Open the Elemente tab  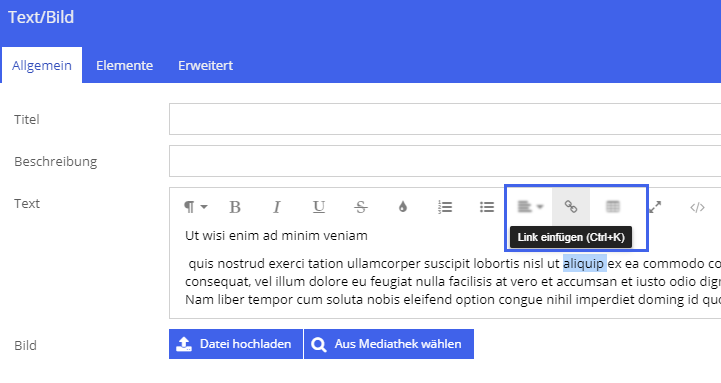125,65
